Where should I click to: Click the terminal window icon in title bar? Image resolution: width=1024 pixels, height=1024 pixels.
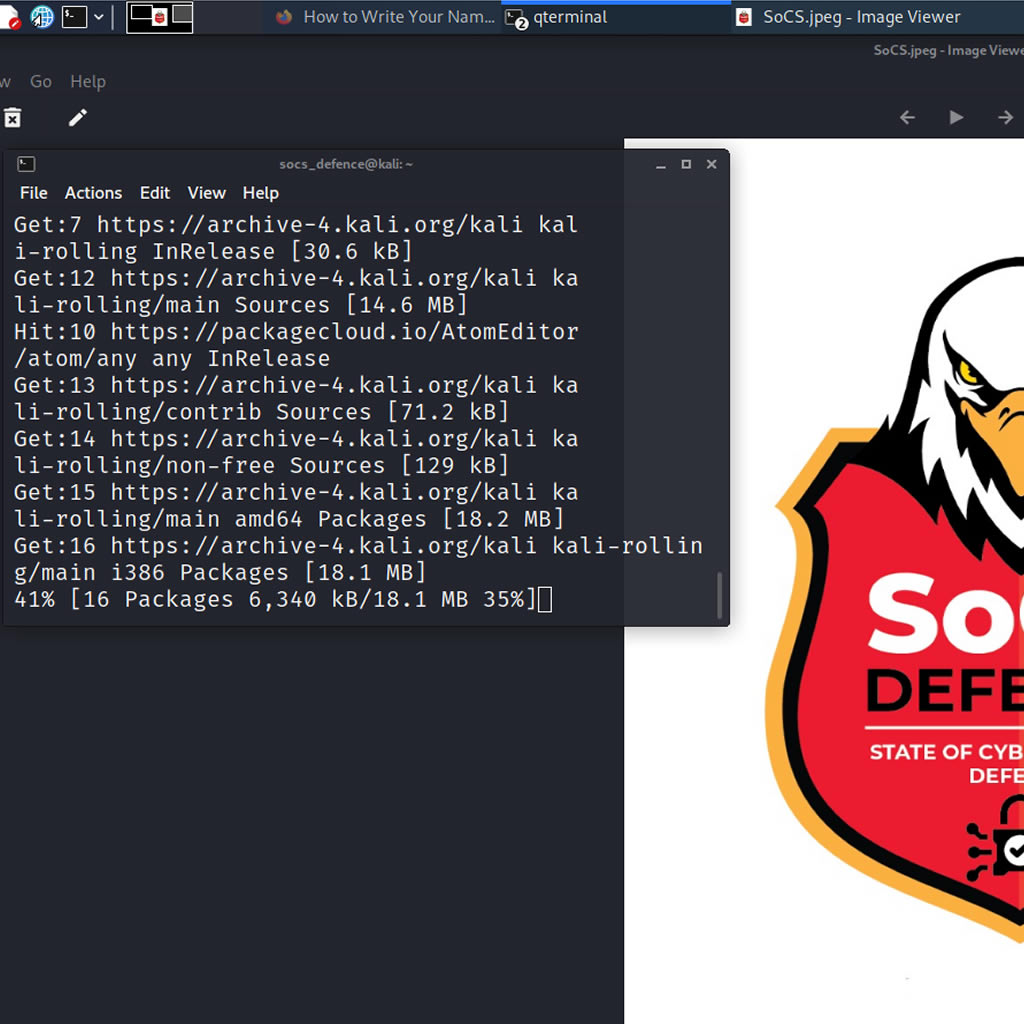(26, 164)
